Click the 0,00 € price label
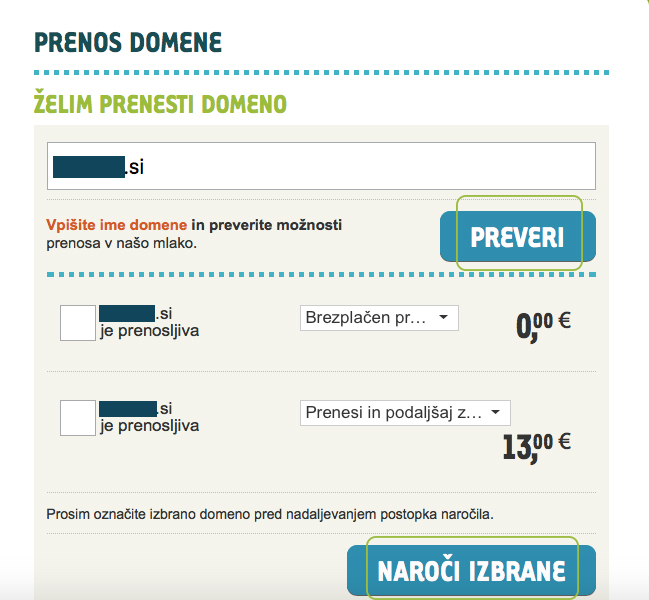Image resolution: width=649 pixels, height=600 pixels. 543,327
